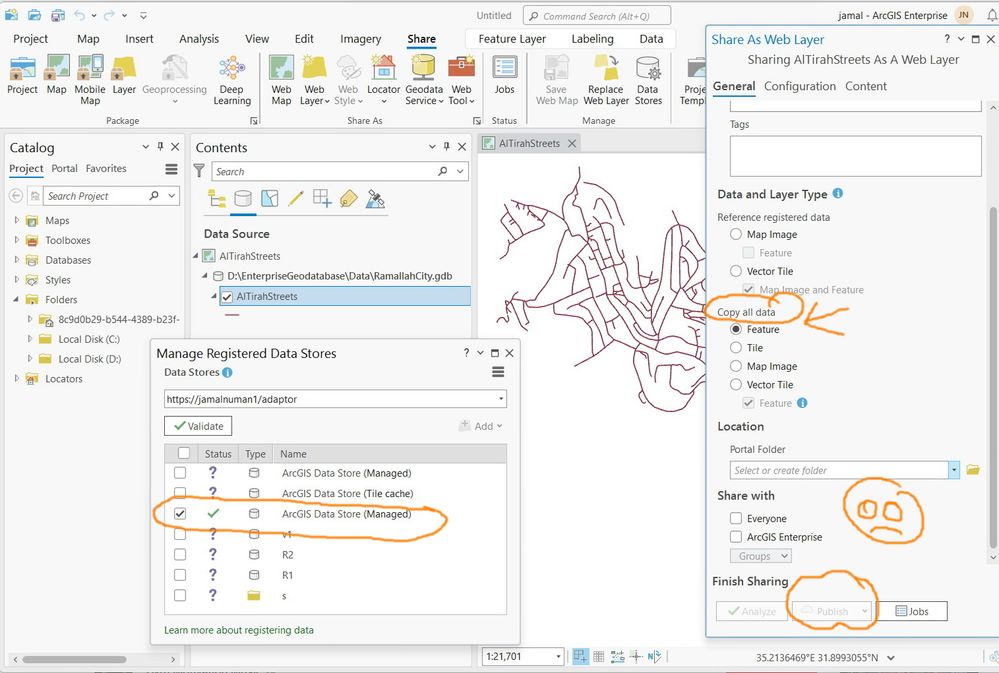Uncheck the validated ArcGIS Data Store (Managed) row
The image size is (999, 673).
point(180,514)
